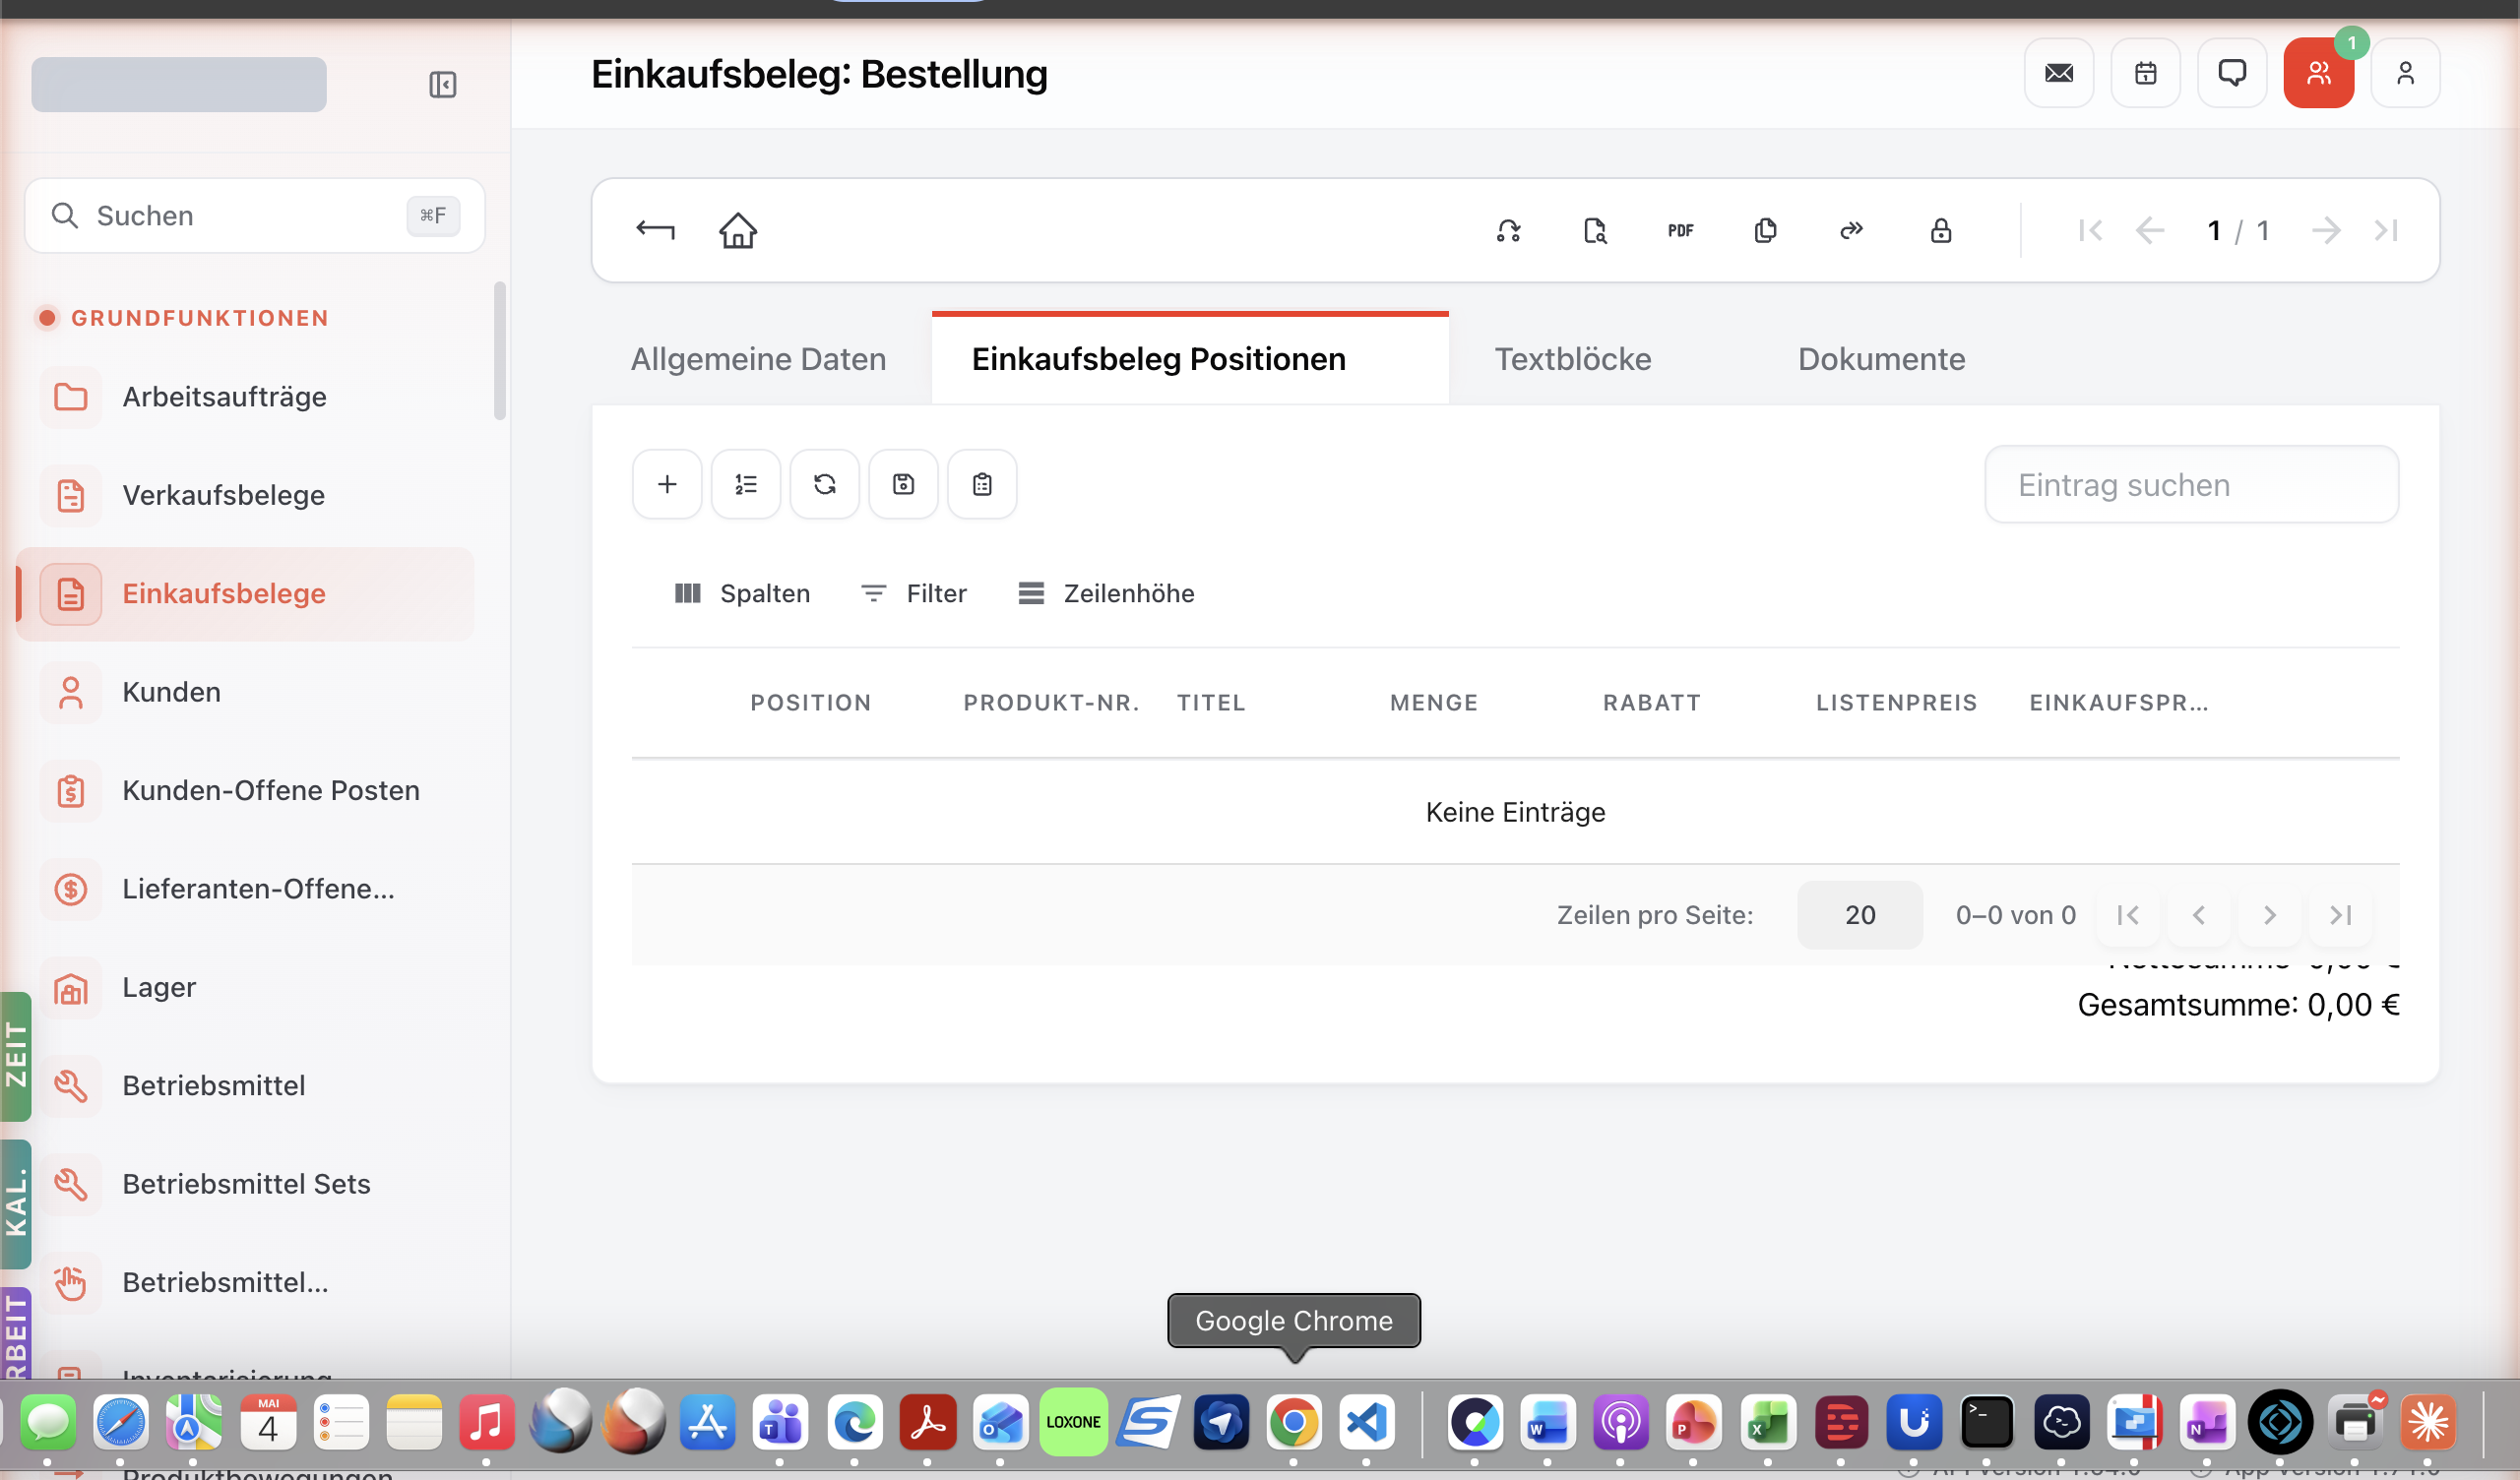This screenshot has width=2520, height=1480.
Task: Open the document preview search icon
Action: point(1595,231)
